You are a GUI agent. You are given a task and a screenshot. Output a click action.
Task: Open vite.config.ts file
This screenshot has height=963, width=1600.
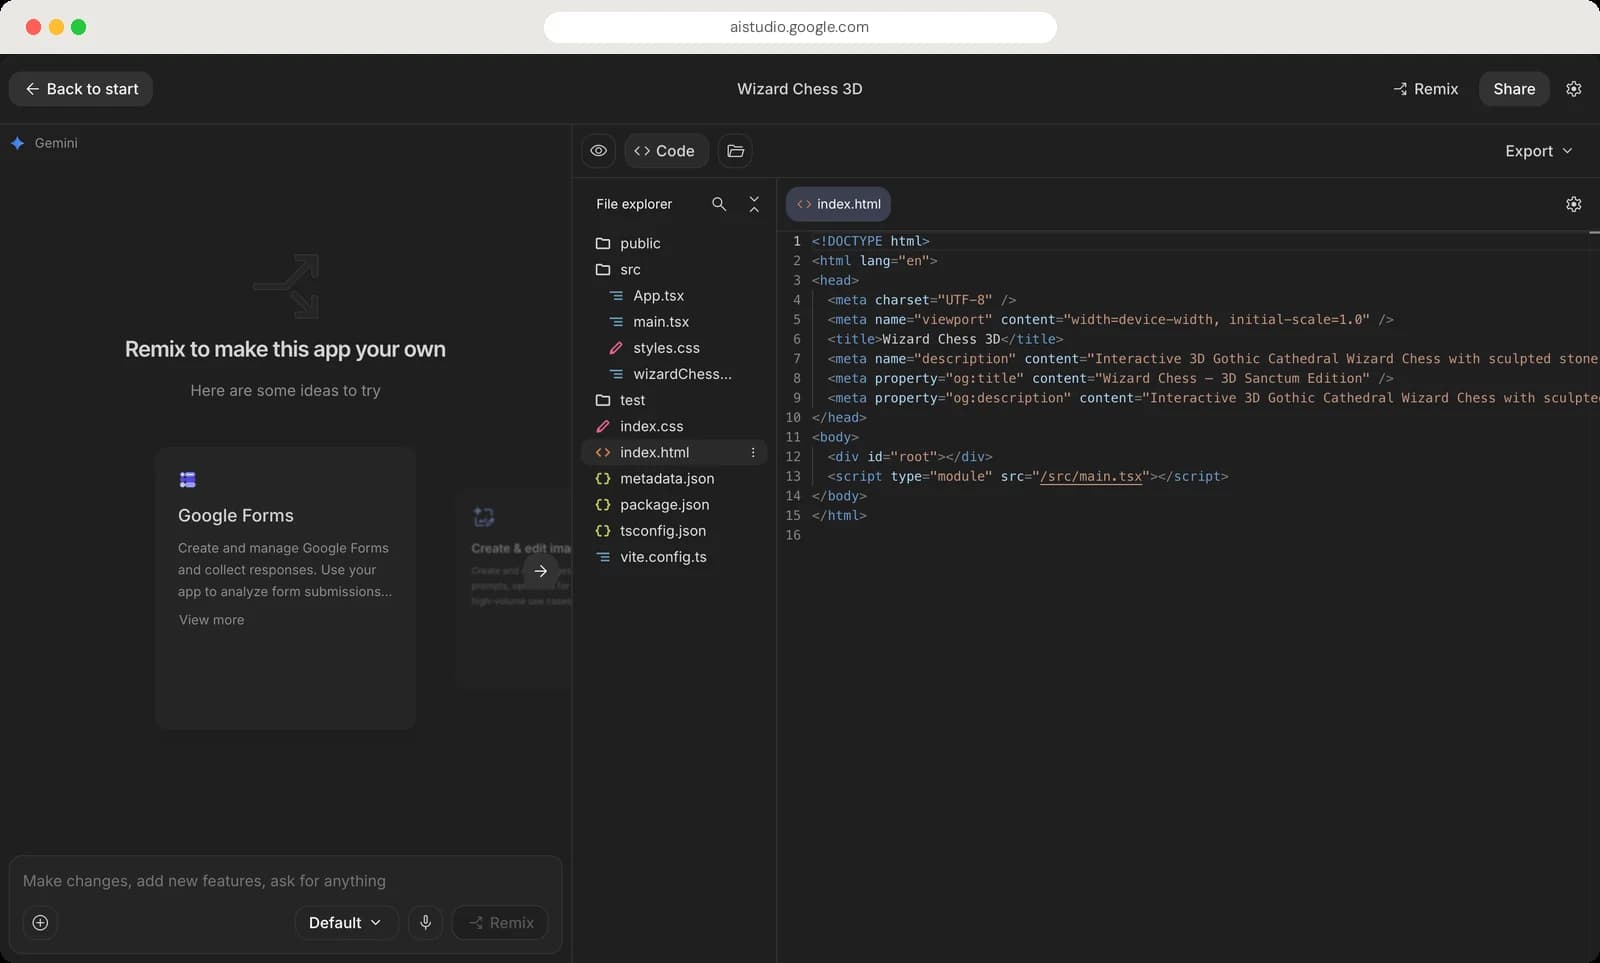(x=674, y=556)
